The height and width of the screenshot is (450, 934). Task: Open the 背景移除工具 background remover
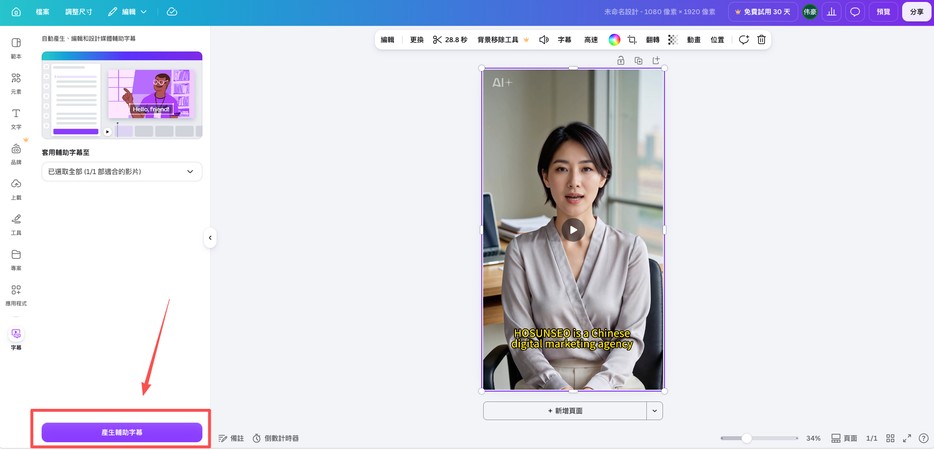[x=503, y=40]
